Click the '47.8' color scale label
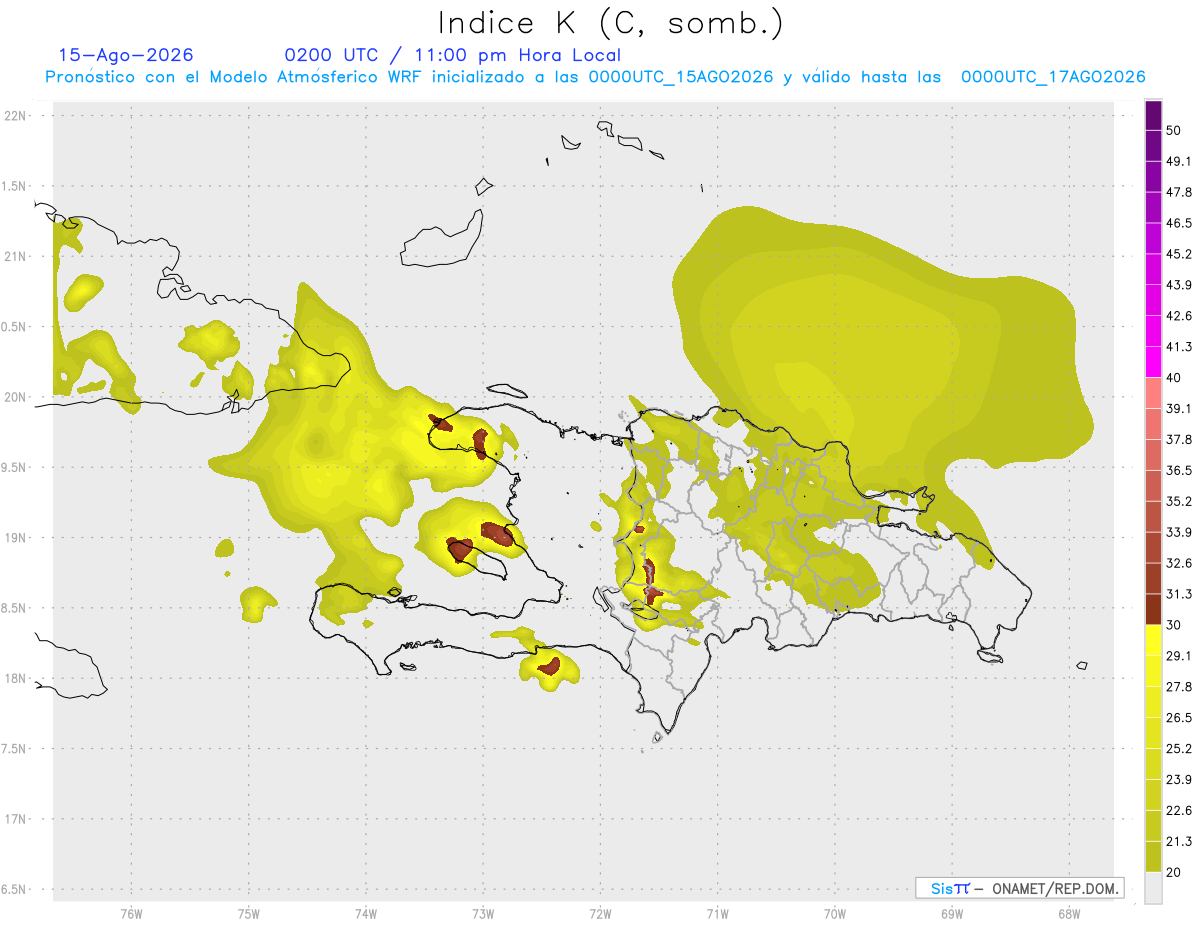 tap(1180, 193)
